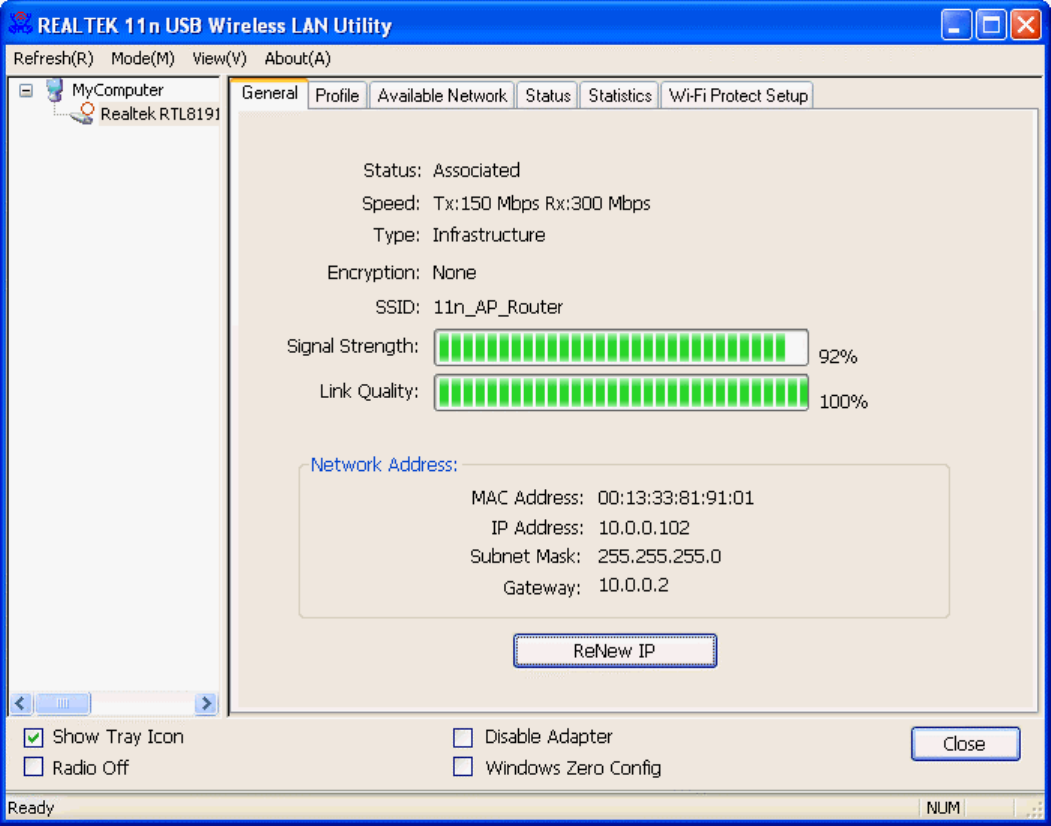The width and height of the screenshot is (1051, 826).
Task: Click the tree pane right scroll arrow
Action: 206,703
